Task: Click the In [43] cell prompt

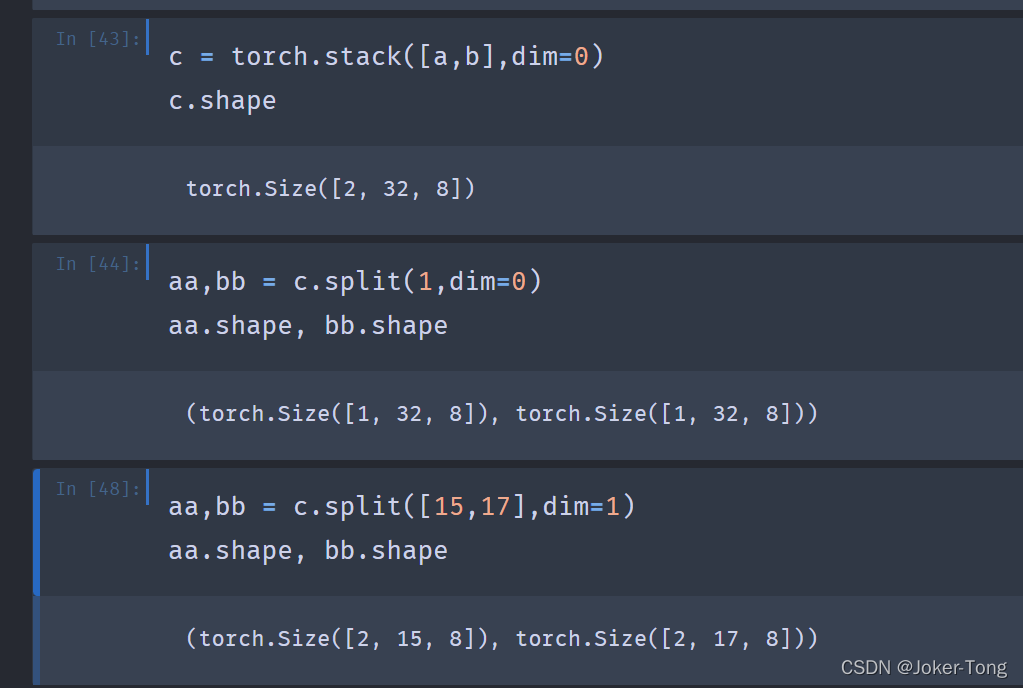Action: pos(98,39)
